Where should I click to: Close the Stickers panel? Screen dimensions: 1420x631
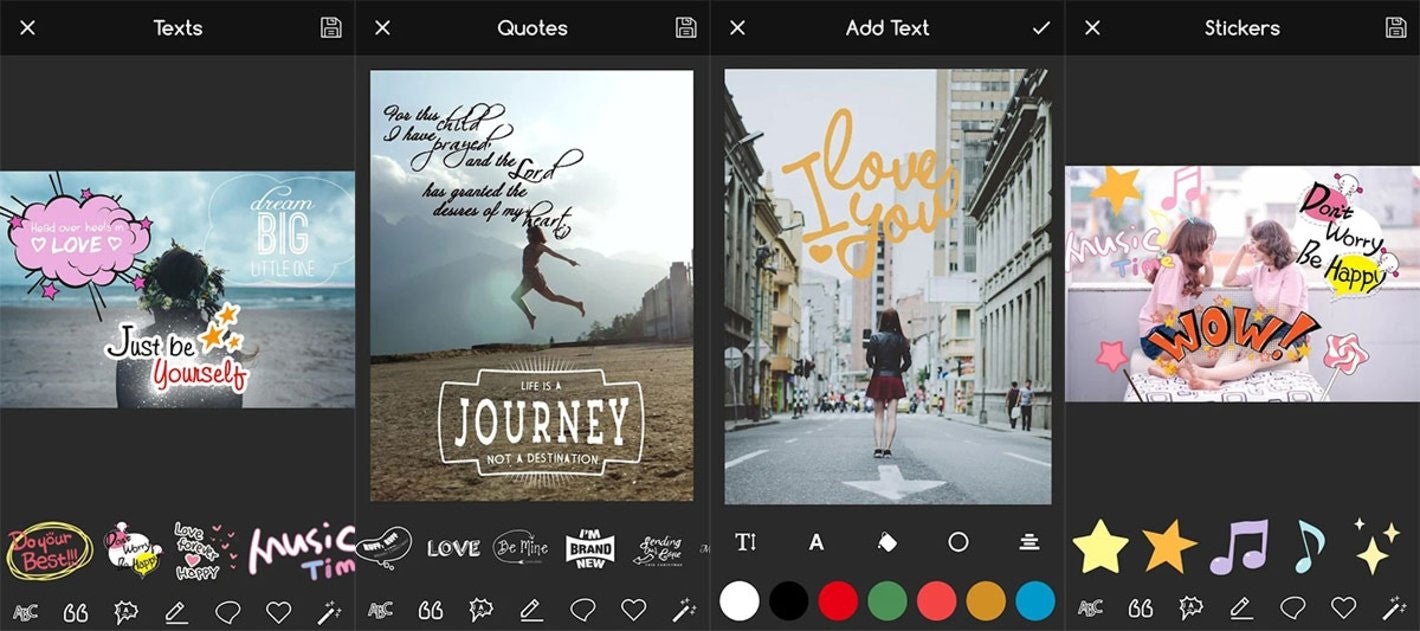tap(1091, 27)
